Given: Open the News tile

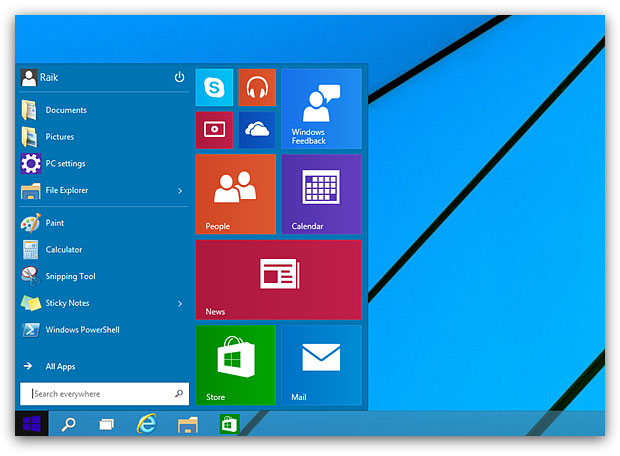Looking at the screenshot, I should pos(278,280).
